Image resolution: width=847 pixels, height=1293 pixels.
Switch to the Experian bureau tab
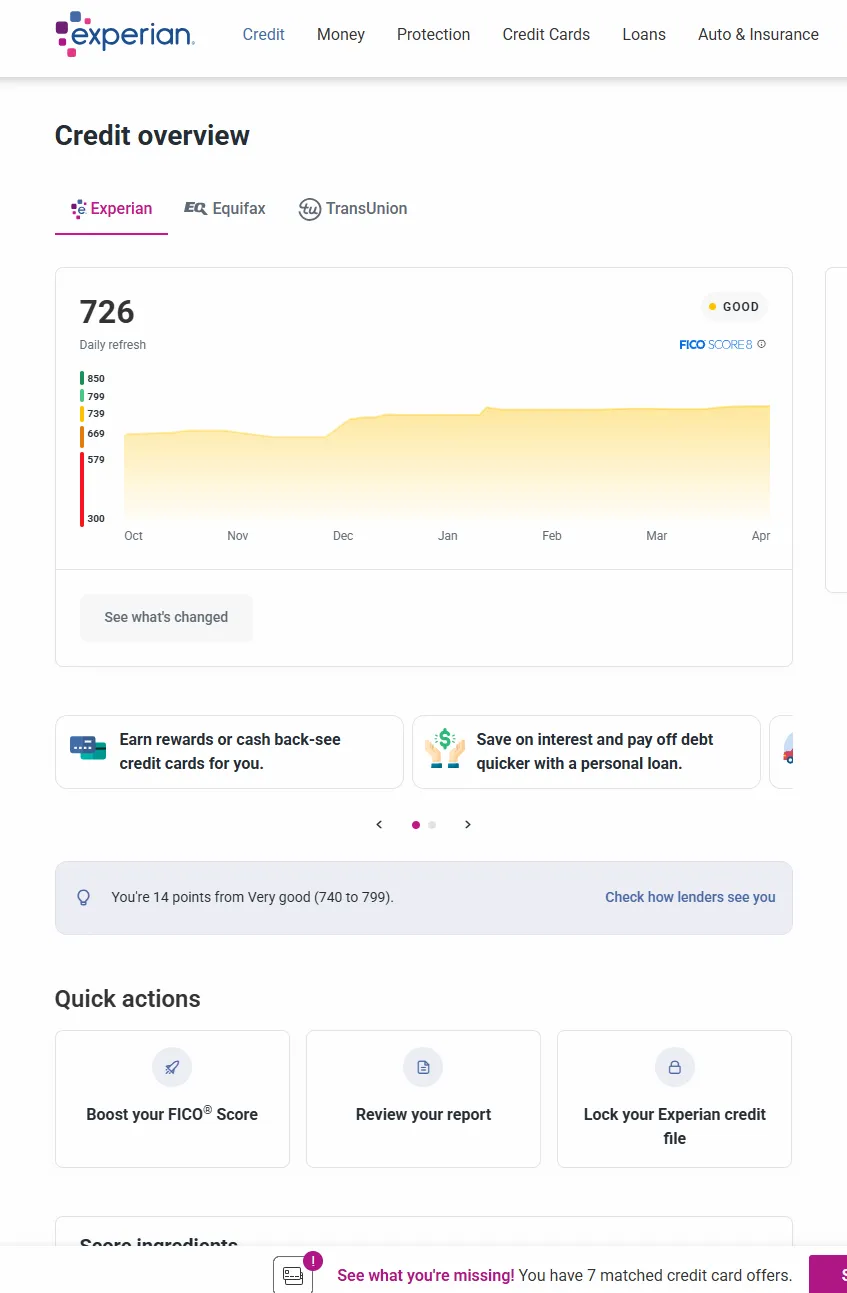[111, 209]
